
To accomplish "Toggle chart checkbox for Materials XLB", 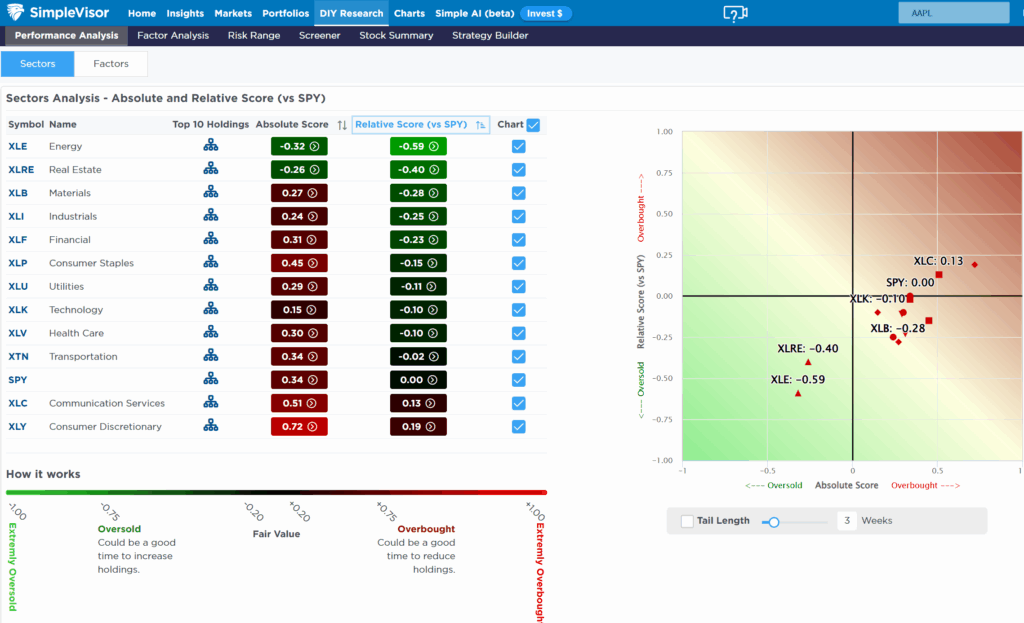I will (519, 193).
